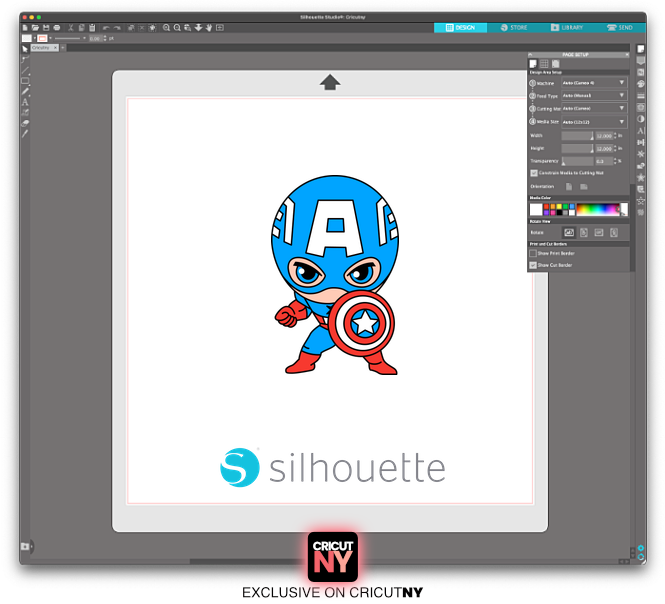Choose the Line drawing tool
Image resolution: width=665 pixels, height=604 pixels.
[25, 70]
